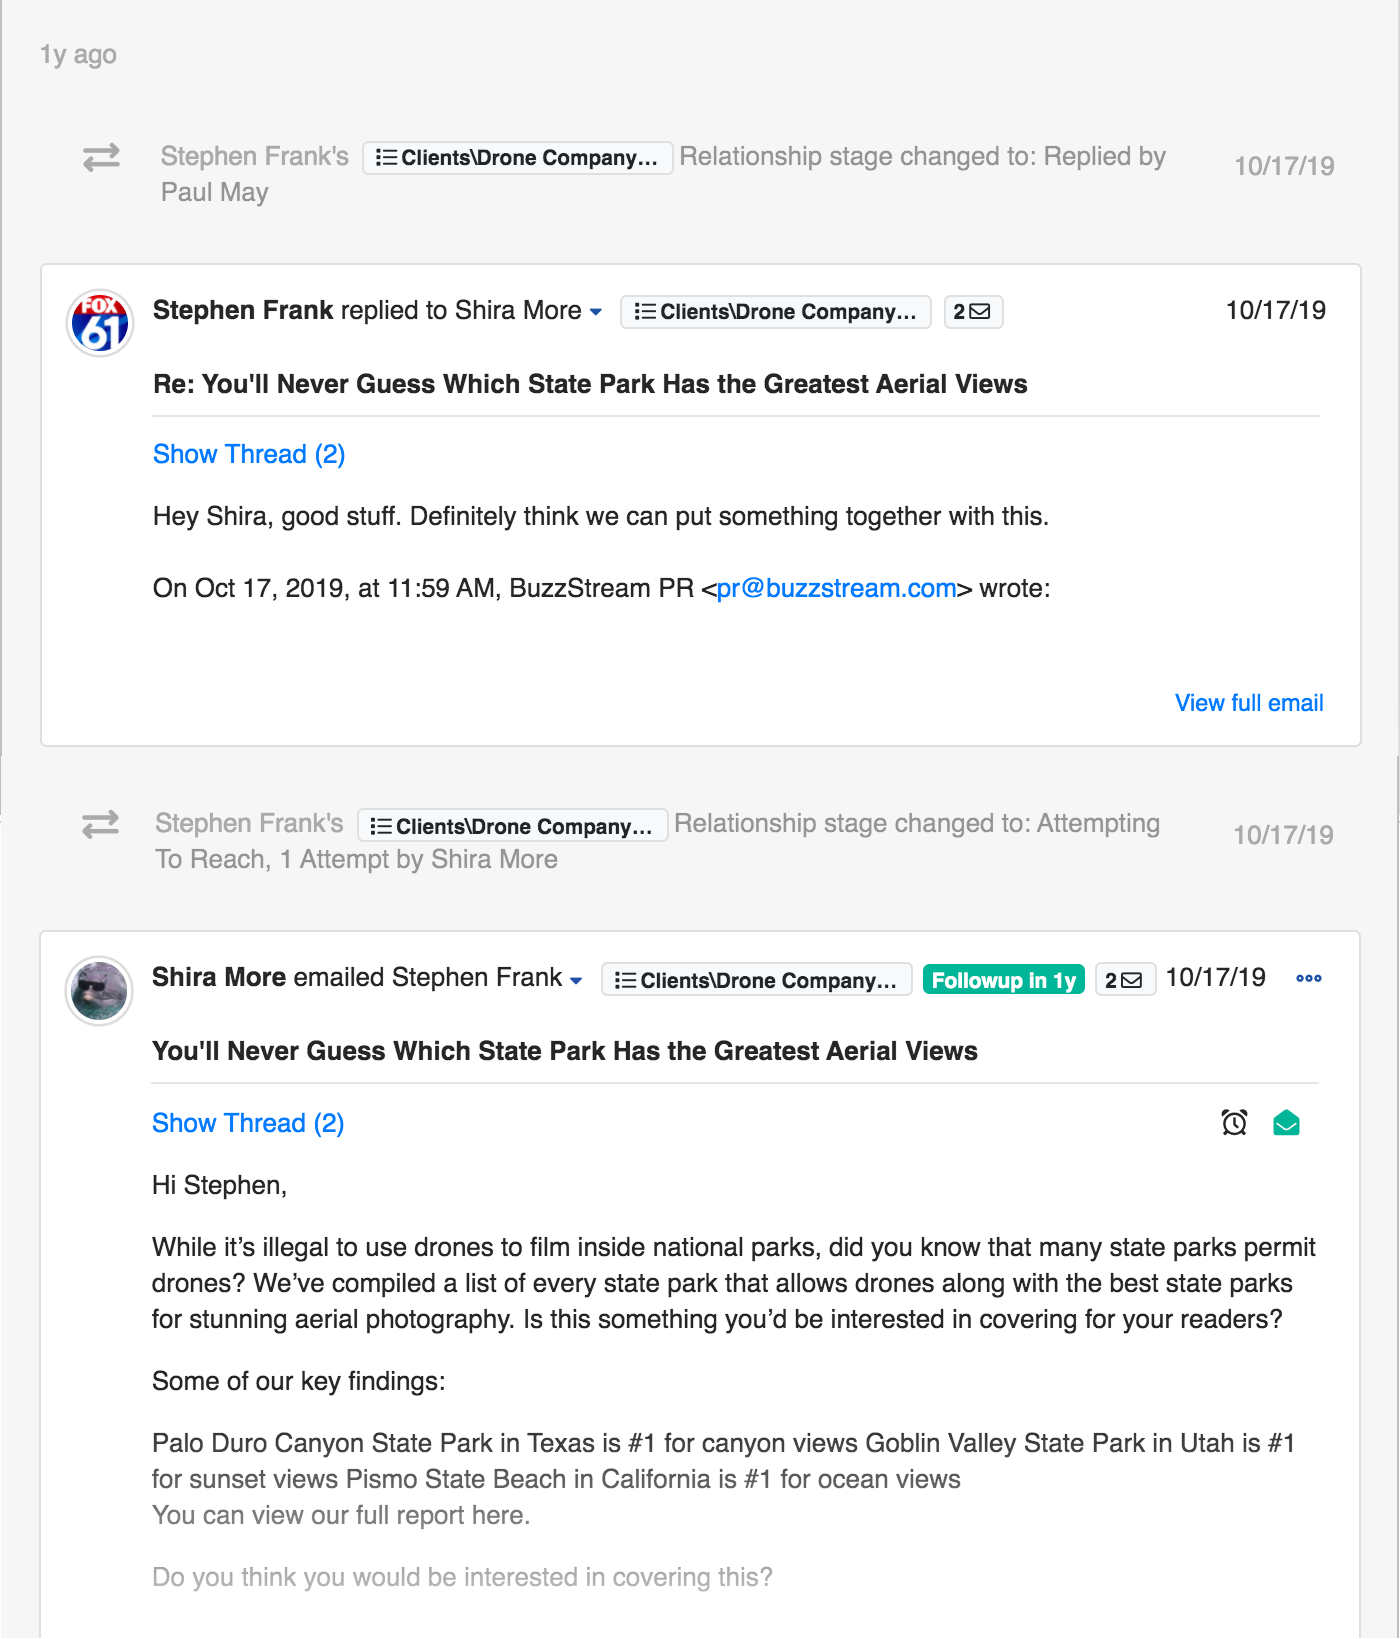Open Clients\Drone Company tag in Shira's email header
1400x1639 pixels.
[x=756, y=980]
